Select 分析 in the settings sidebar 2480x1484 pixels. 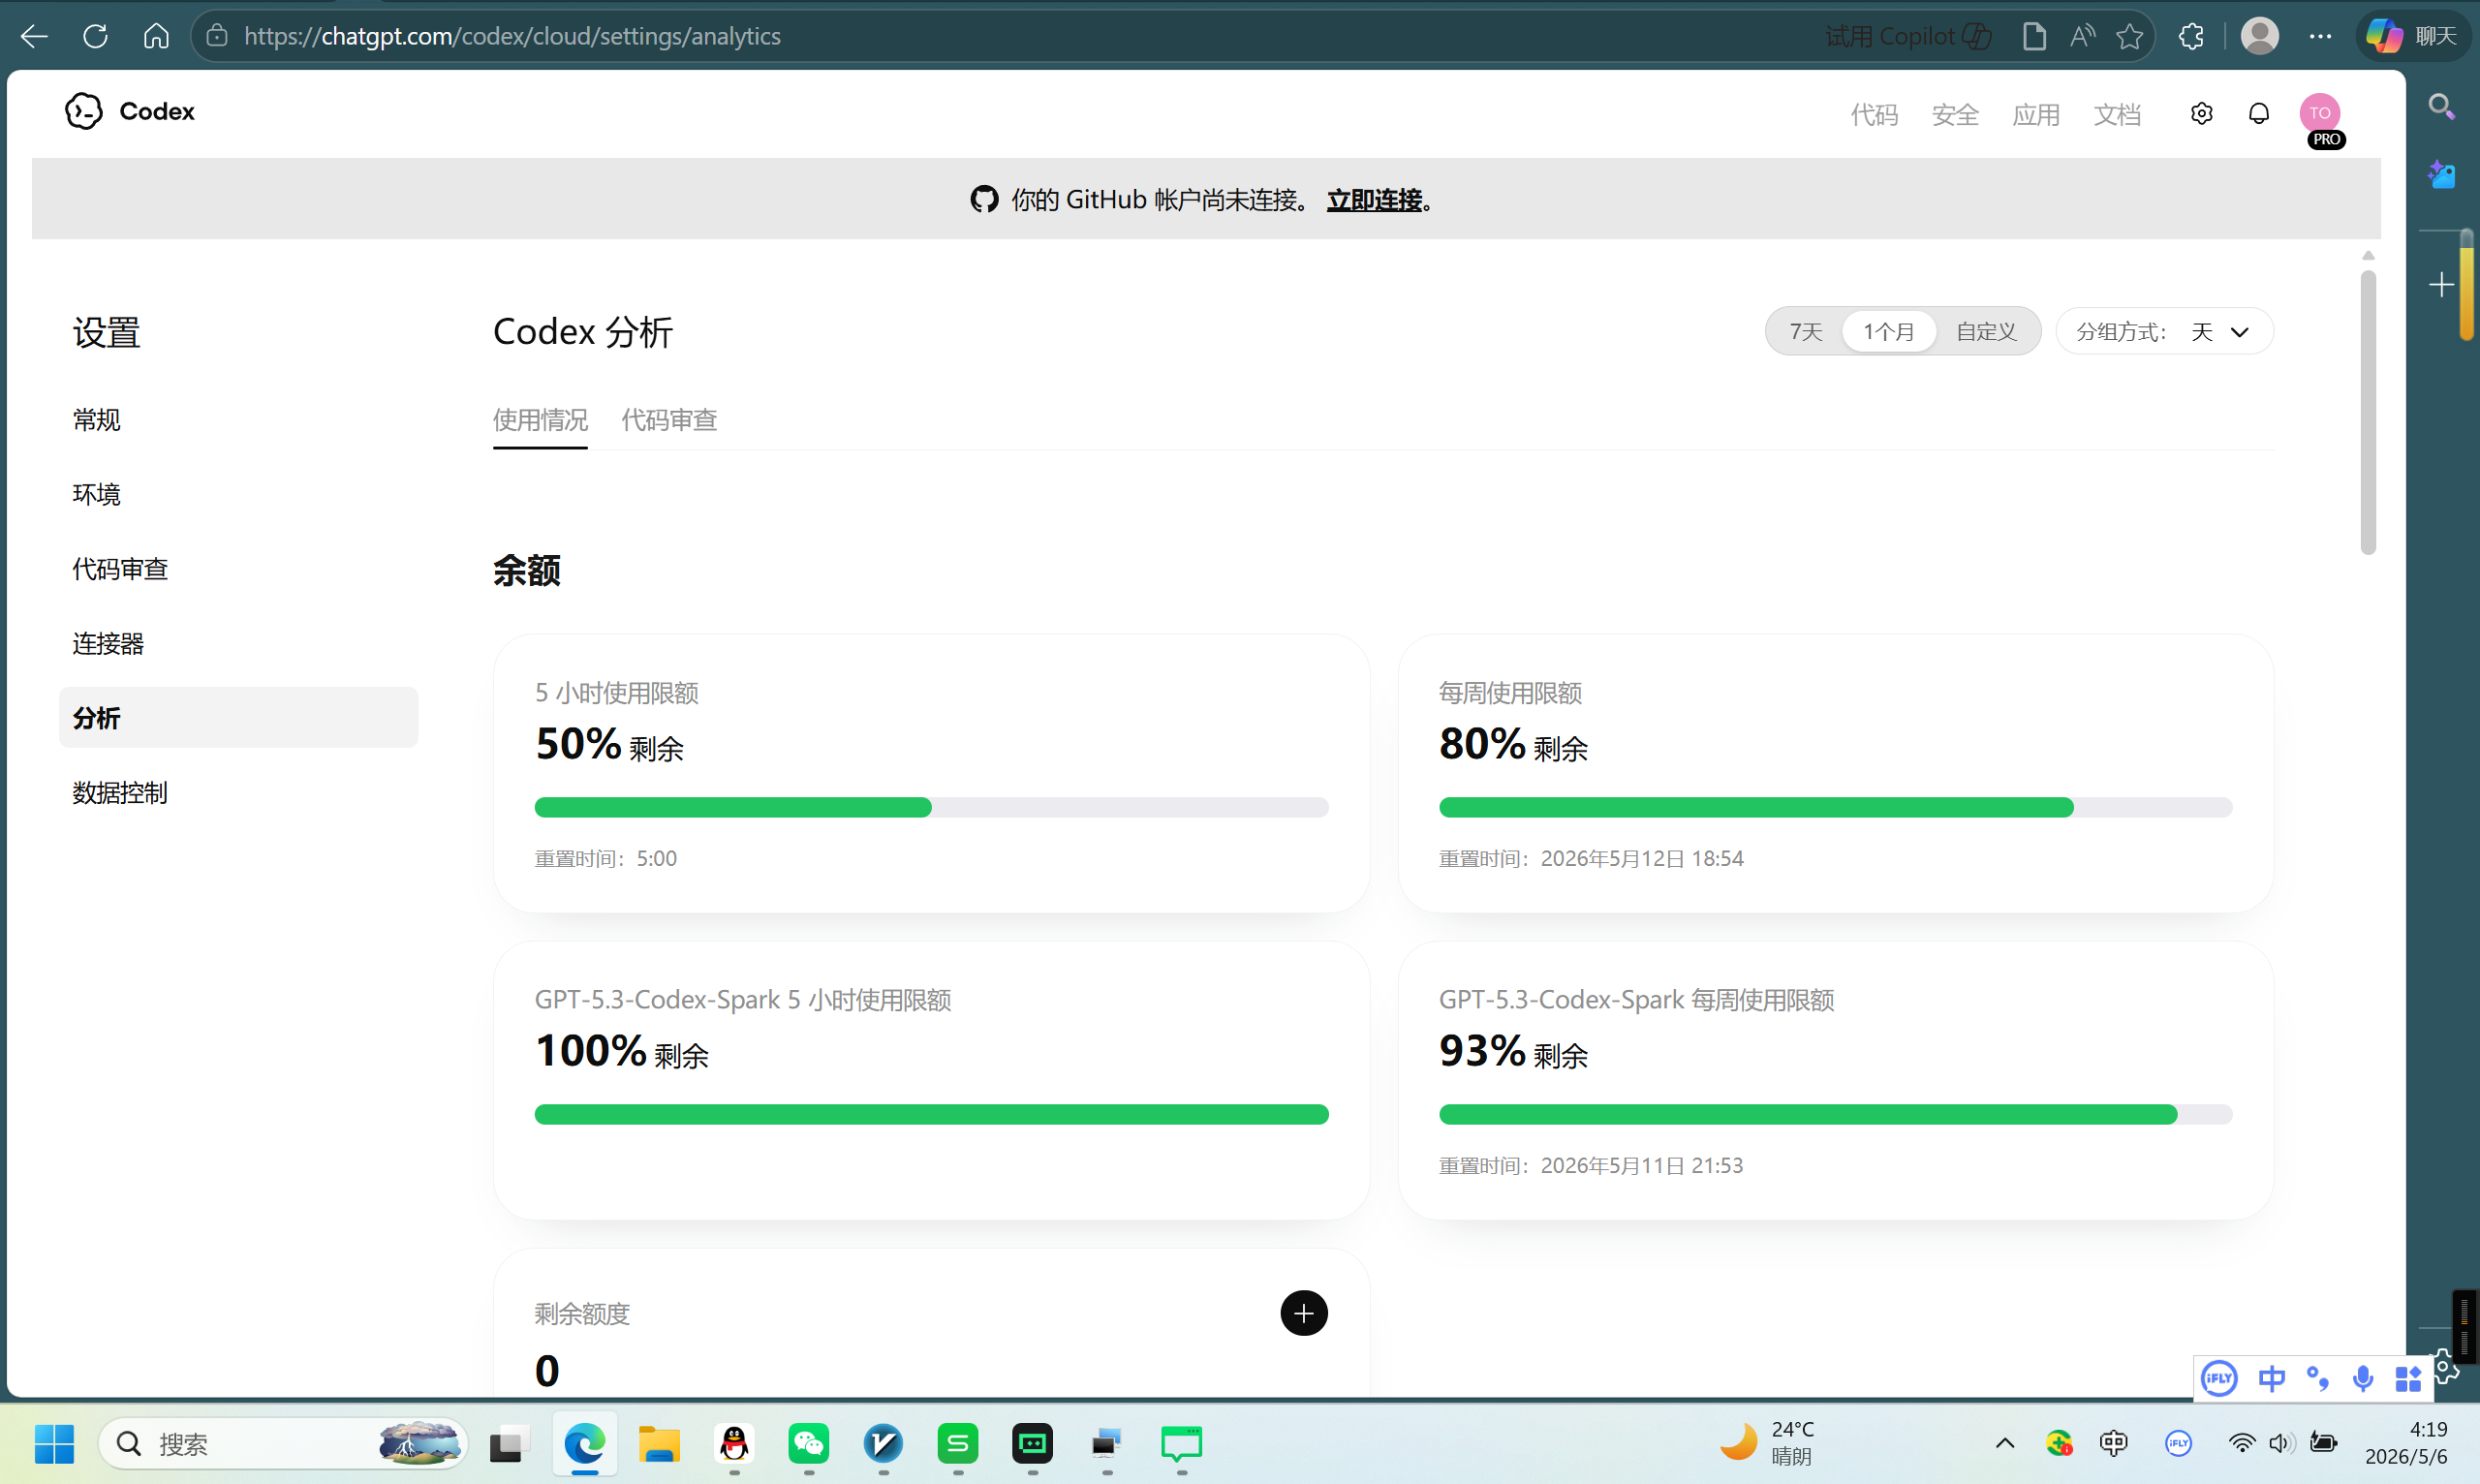click(x=238, y=717)
